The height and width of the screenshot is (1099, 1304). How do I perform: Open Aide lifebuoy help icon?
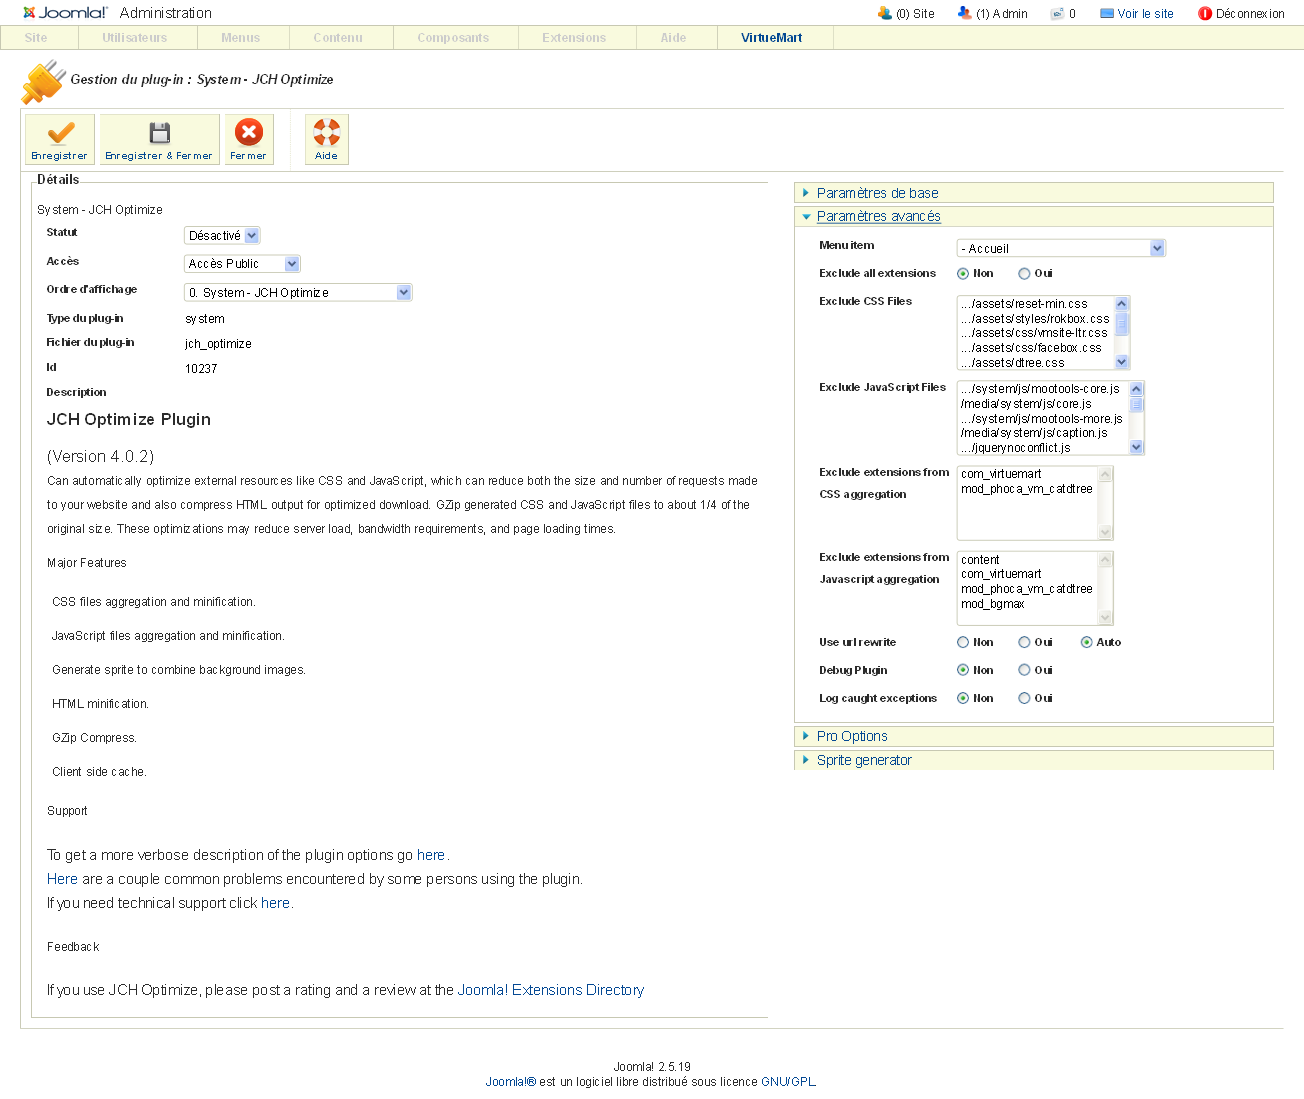(x=326, y=132)
